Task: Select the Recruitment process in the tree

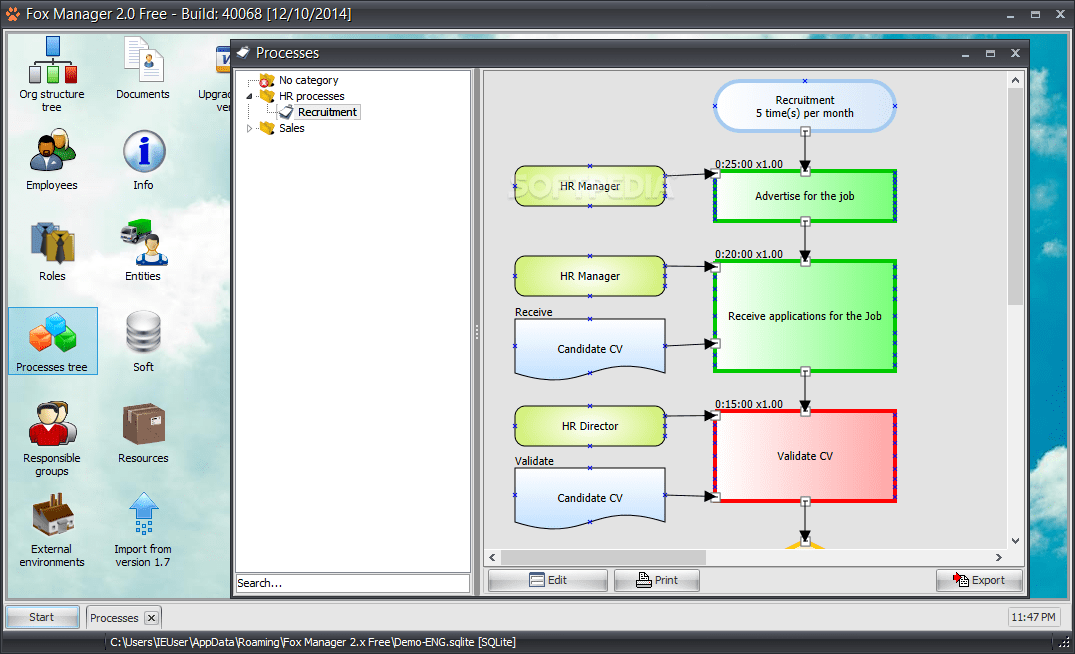Action: click(x=318, y=112)
